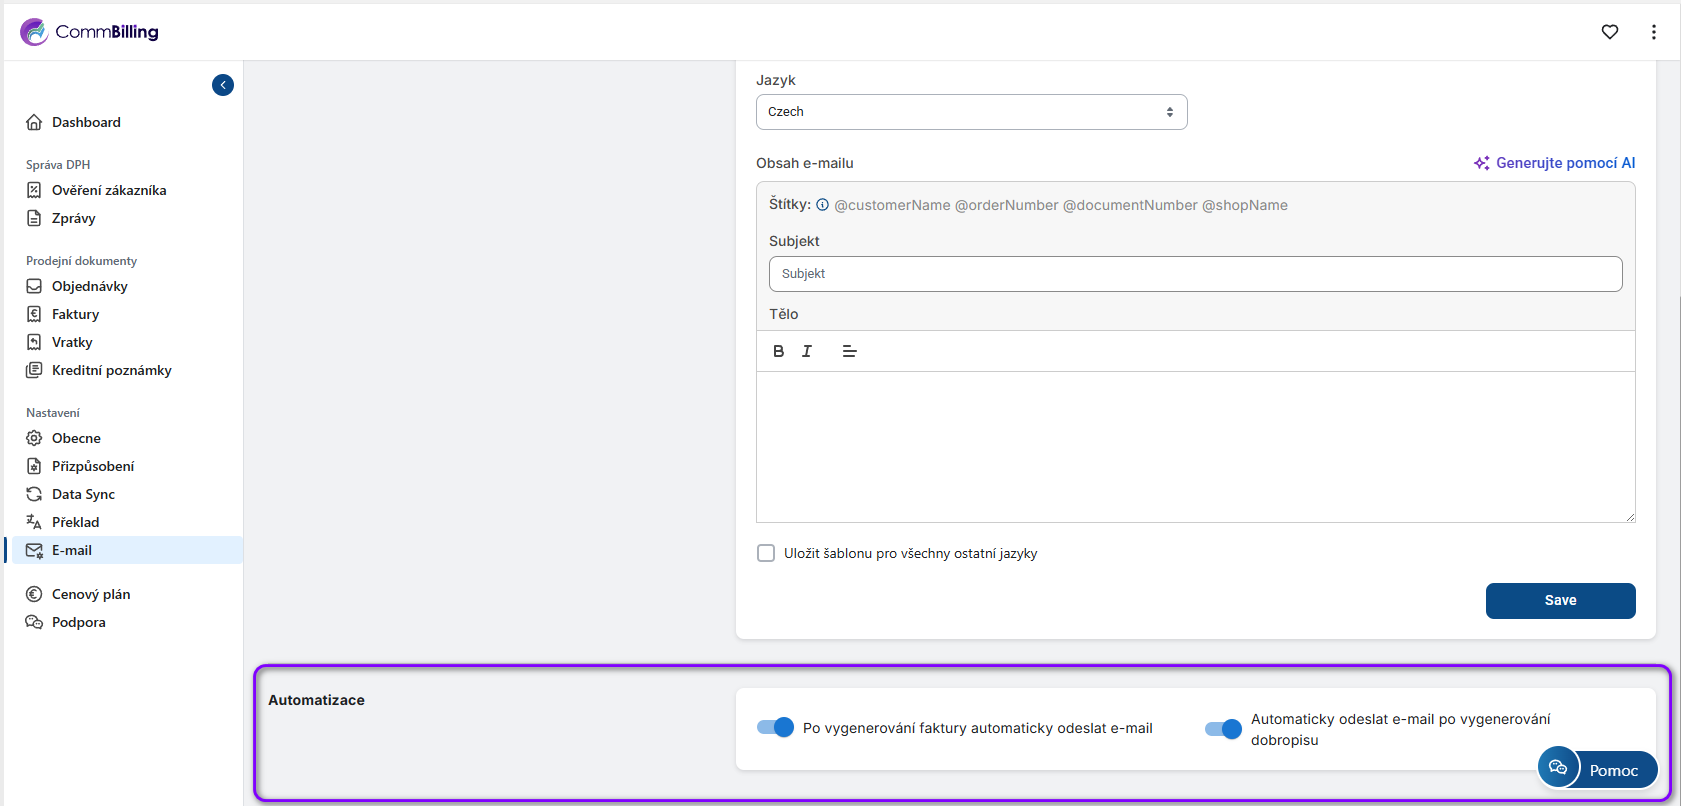Toggle automatic e-mail after invoice generation
The height and width of the screenshot is (806, 1681).
pos(775,727)
